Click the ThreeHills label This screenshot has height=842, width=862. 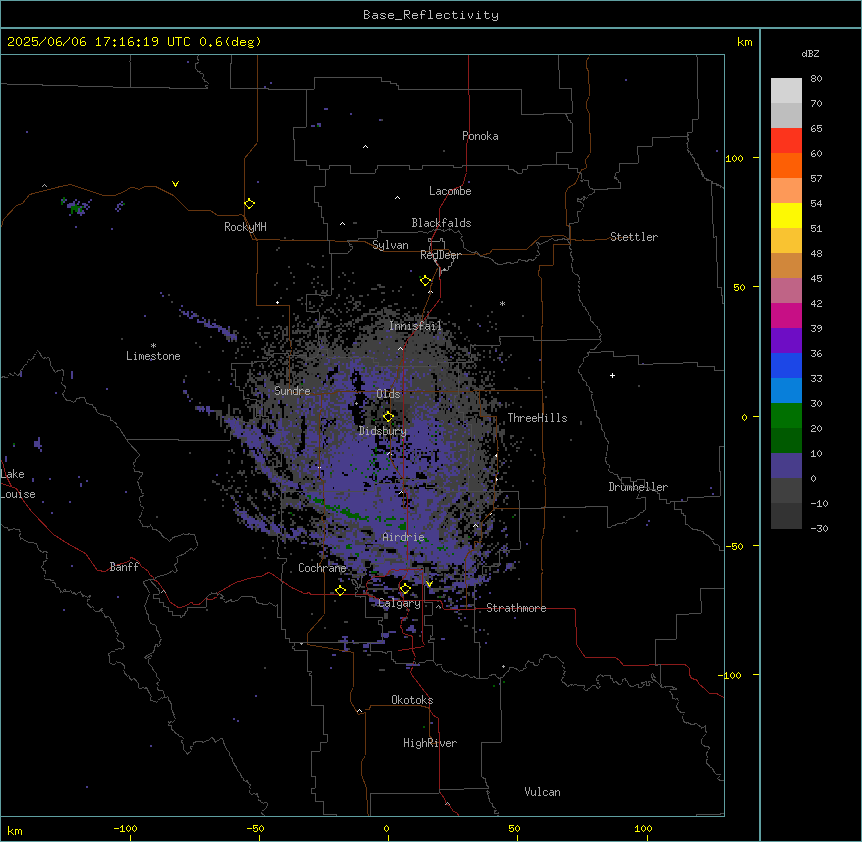pos(538,418)
